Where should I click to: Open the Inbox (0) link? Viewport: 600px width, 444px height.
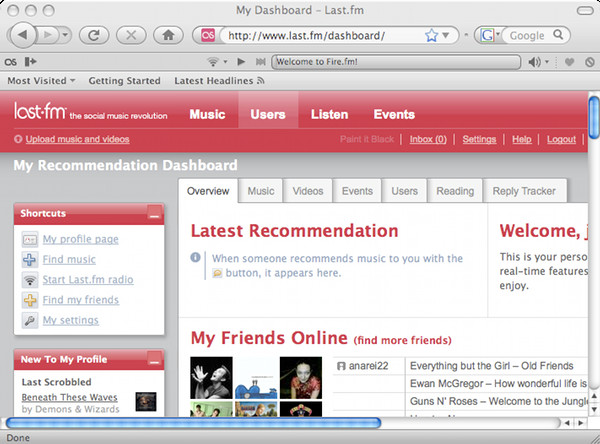point(428,139)
